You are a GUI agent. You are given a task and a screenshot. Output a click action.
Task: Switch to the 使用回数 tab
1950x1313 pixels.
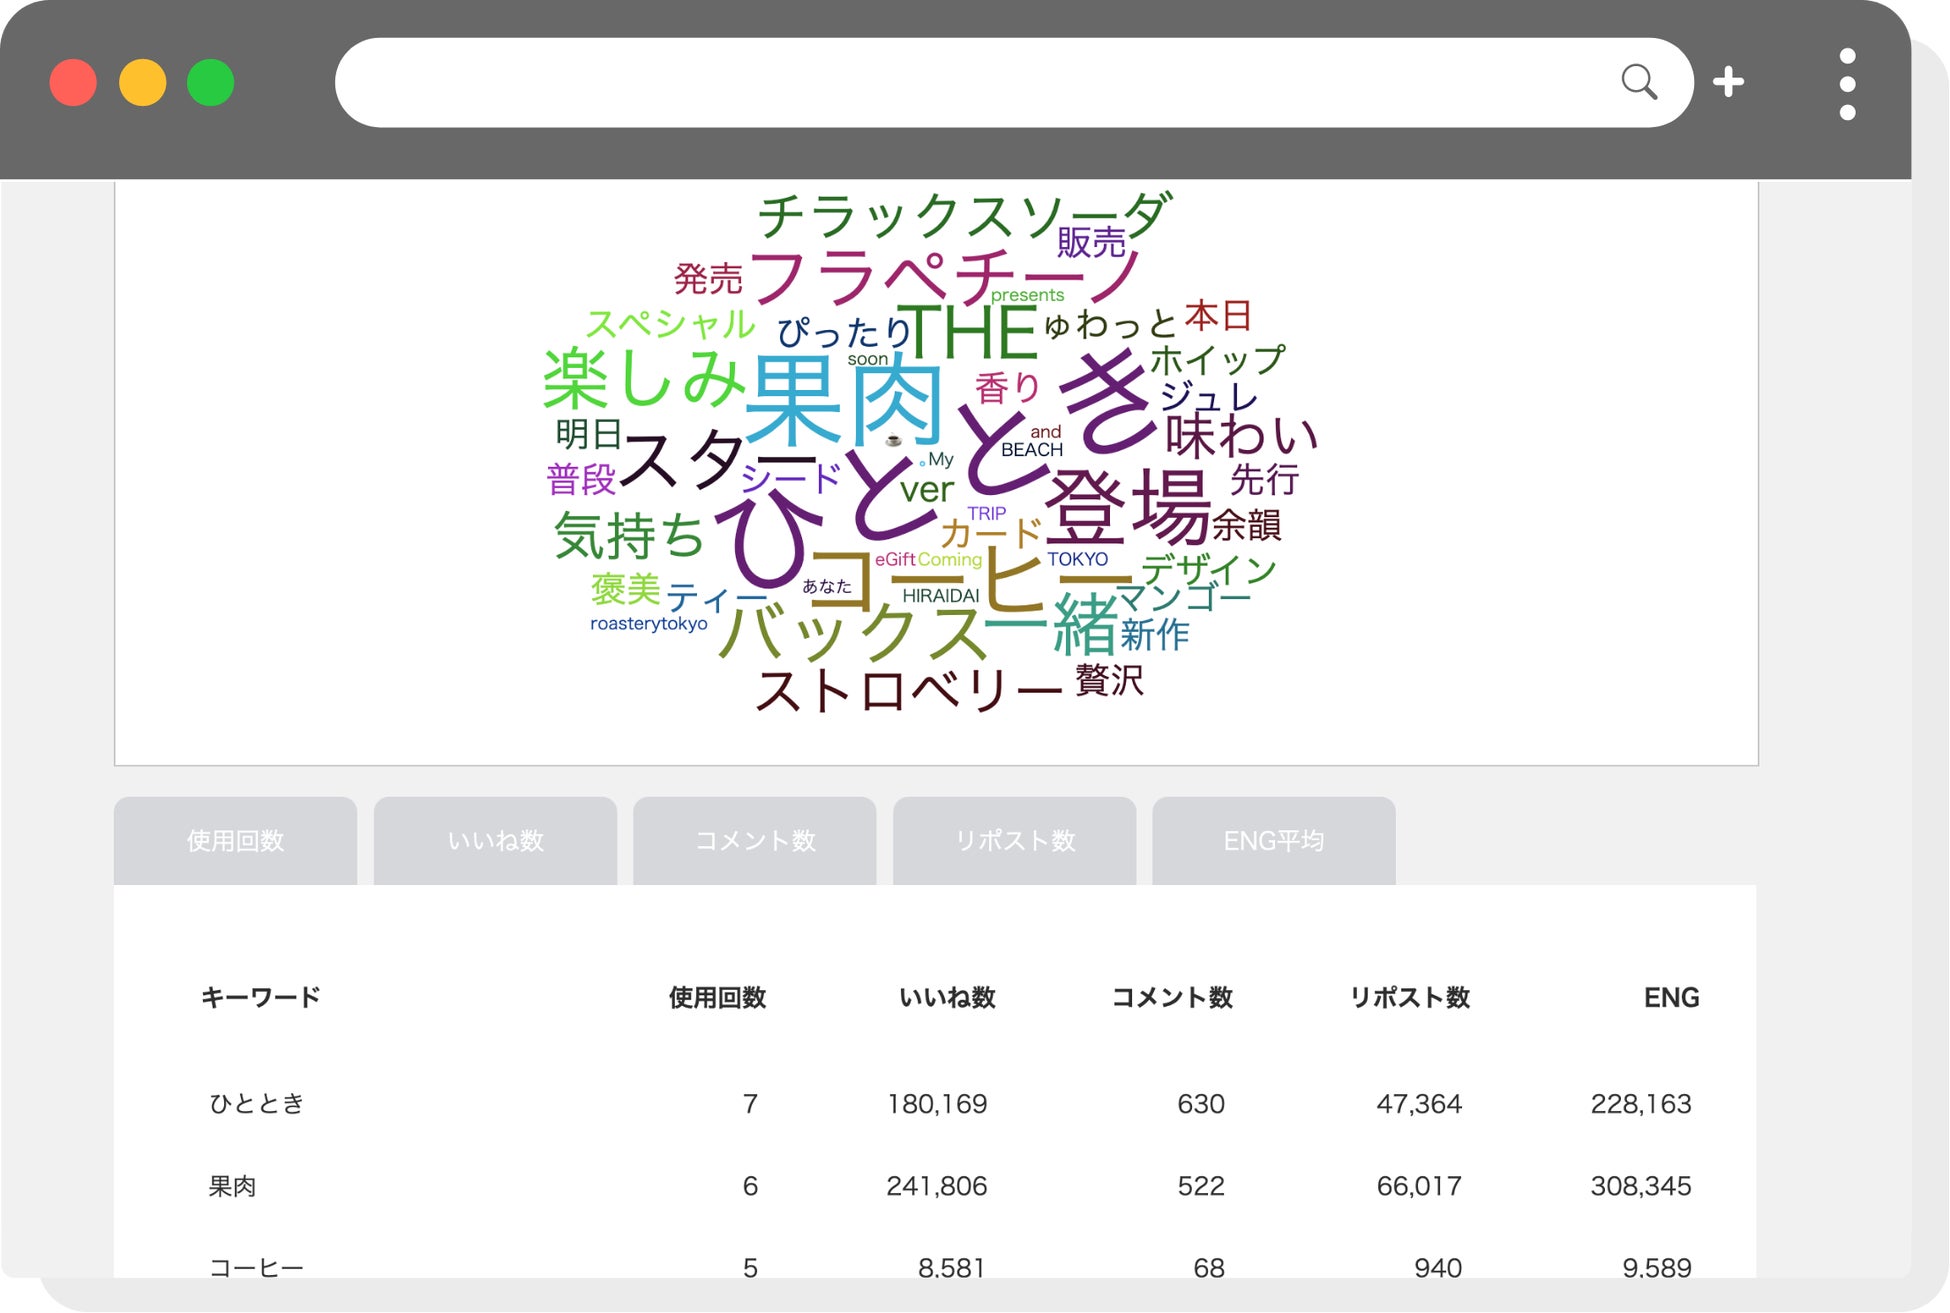[x=235, y=841]
